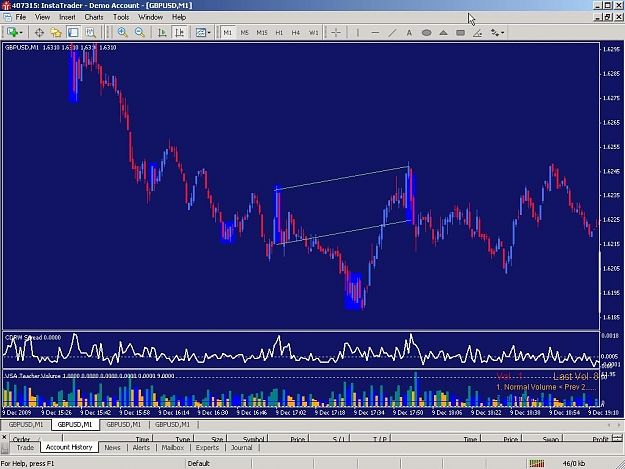Click the chart Templates icon
The height and width of the screenshot is (469, 625).
[x=200, y=33]
